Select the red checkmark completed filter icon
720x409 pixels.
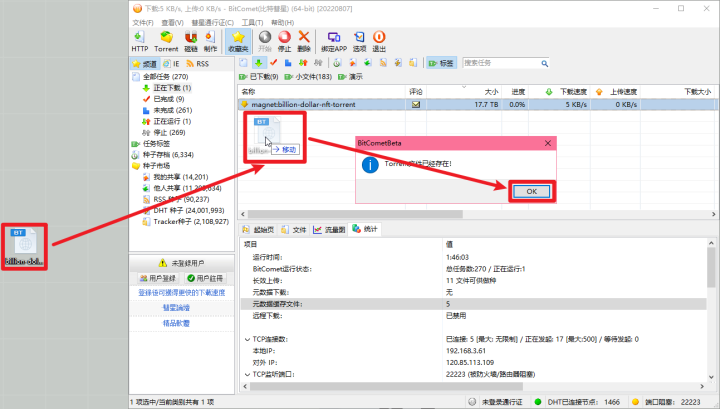(x=274, y=63)
